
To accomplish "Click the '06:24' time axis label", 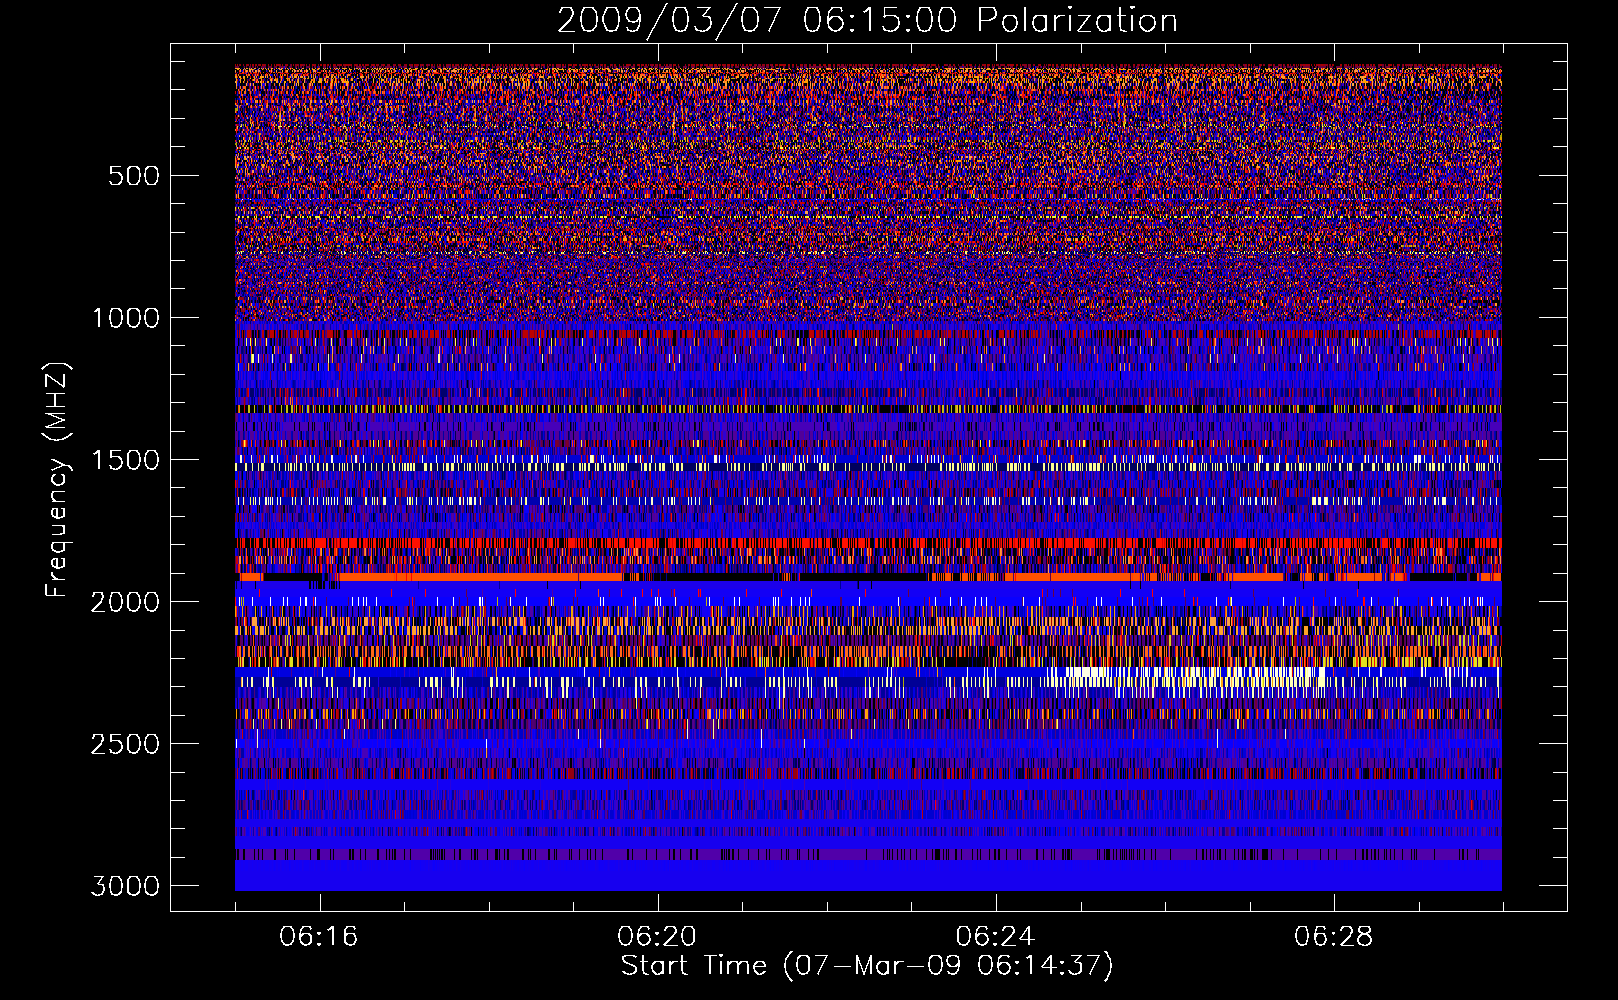I will pos(995,936).
